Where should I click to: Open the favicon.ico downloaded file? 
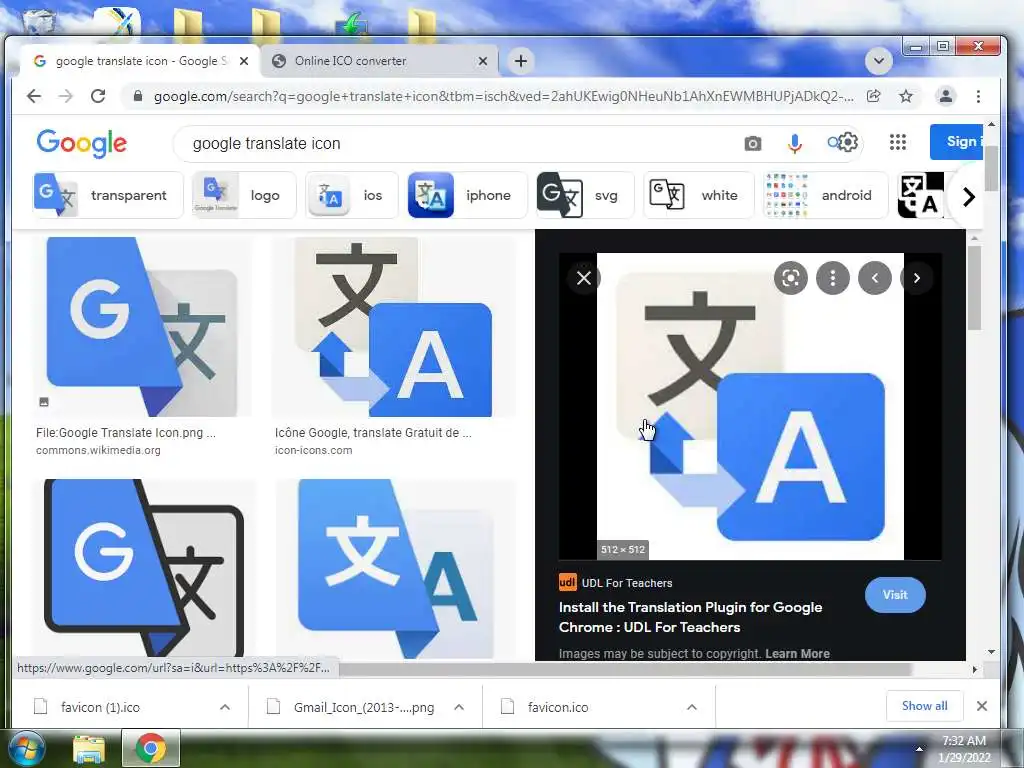point(557,707)
